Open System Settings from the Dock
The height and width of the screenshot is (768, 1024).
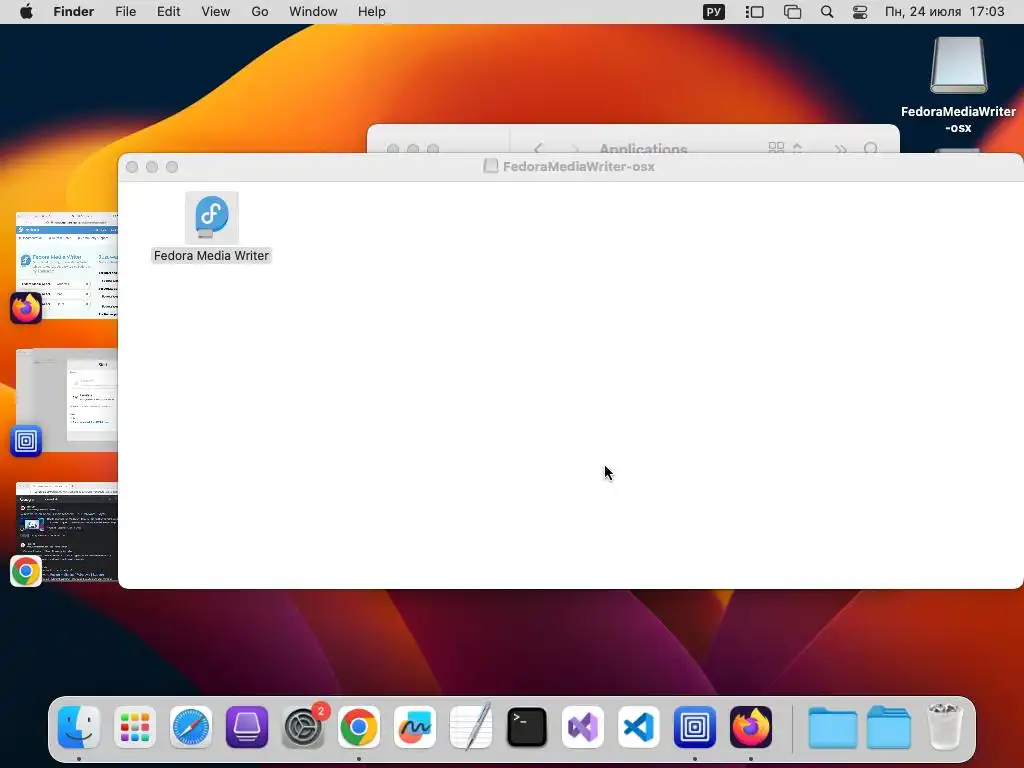pos(303,727)
